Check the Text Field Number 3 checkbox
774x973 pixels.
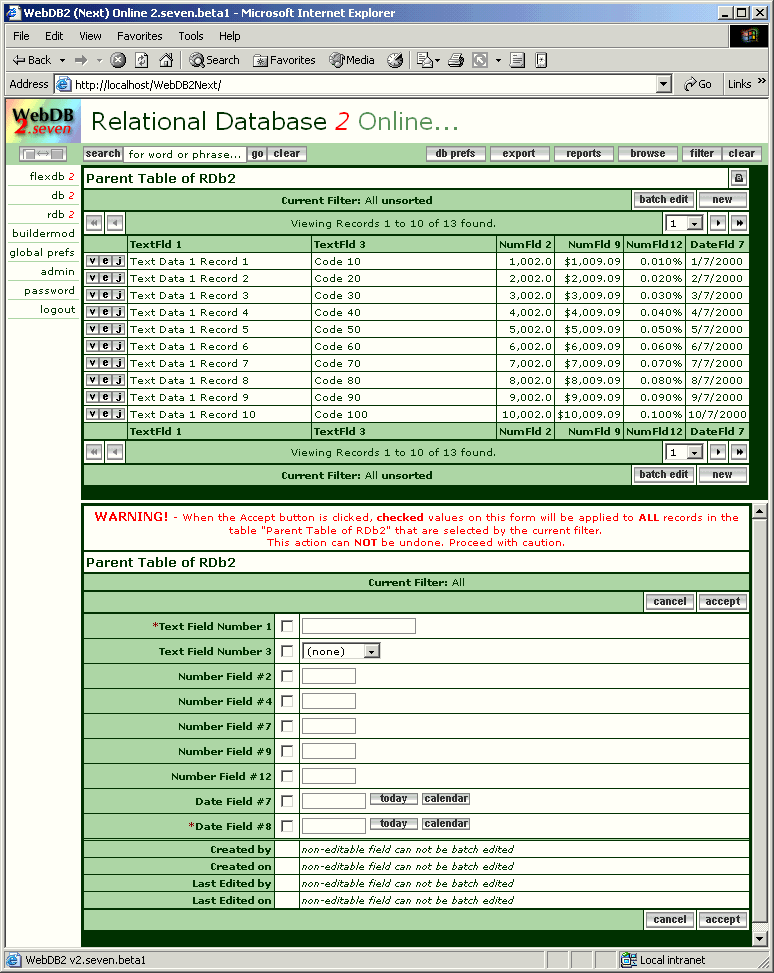pos(287,651)
